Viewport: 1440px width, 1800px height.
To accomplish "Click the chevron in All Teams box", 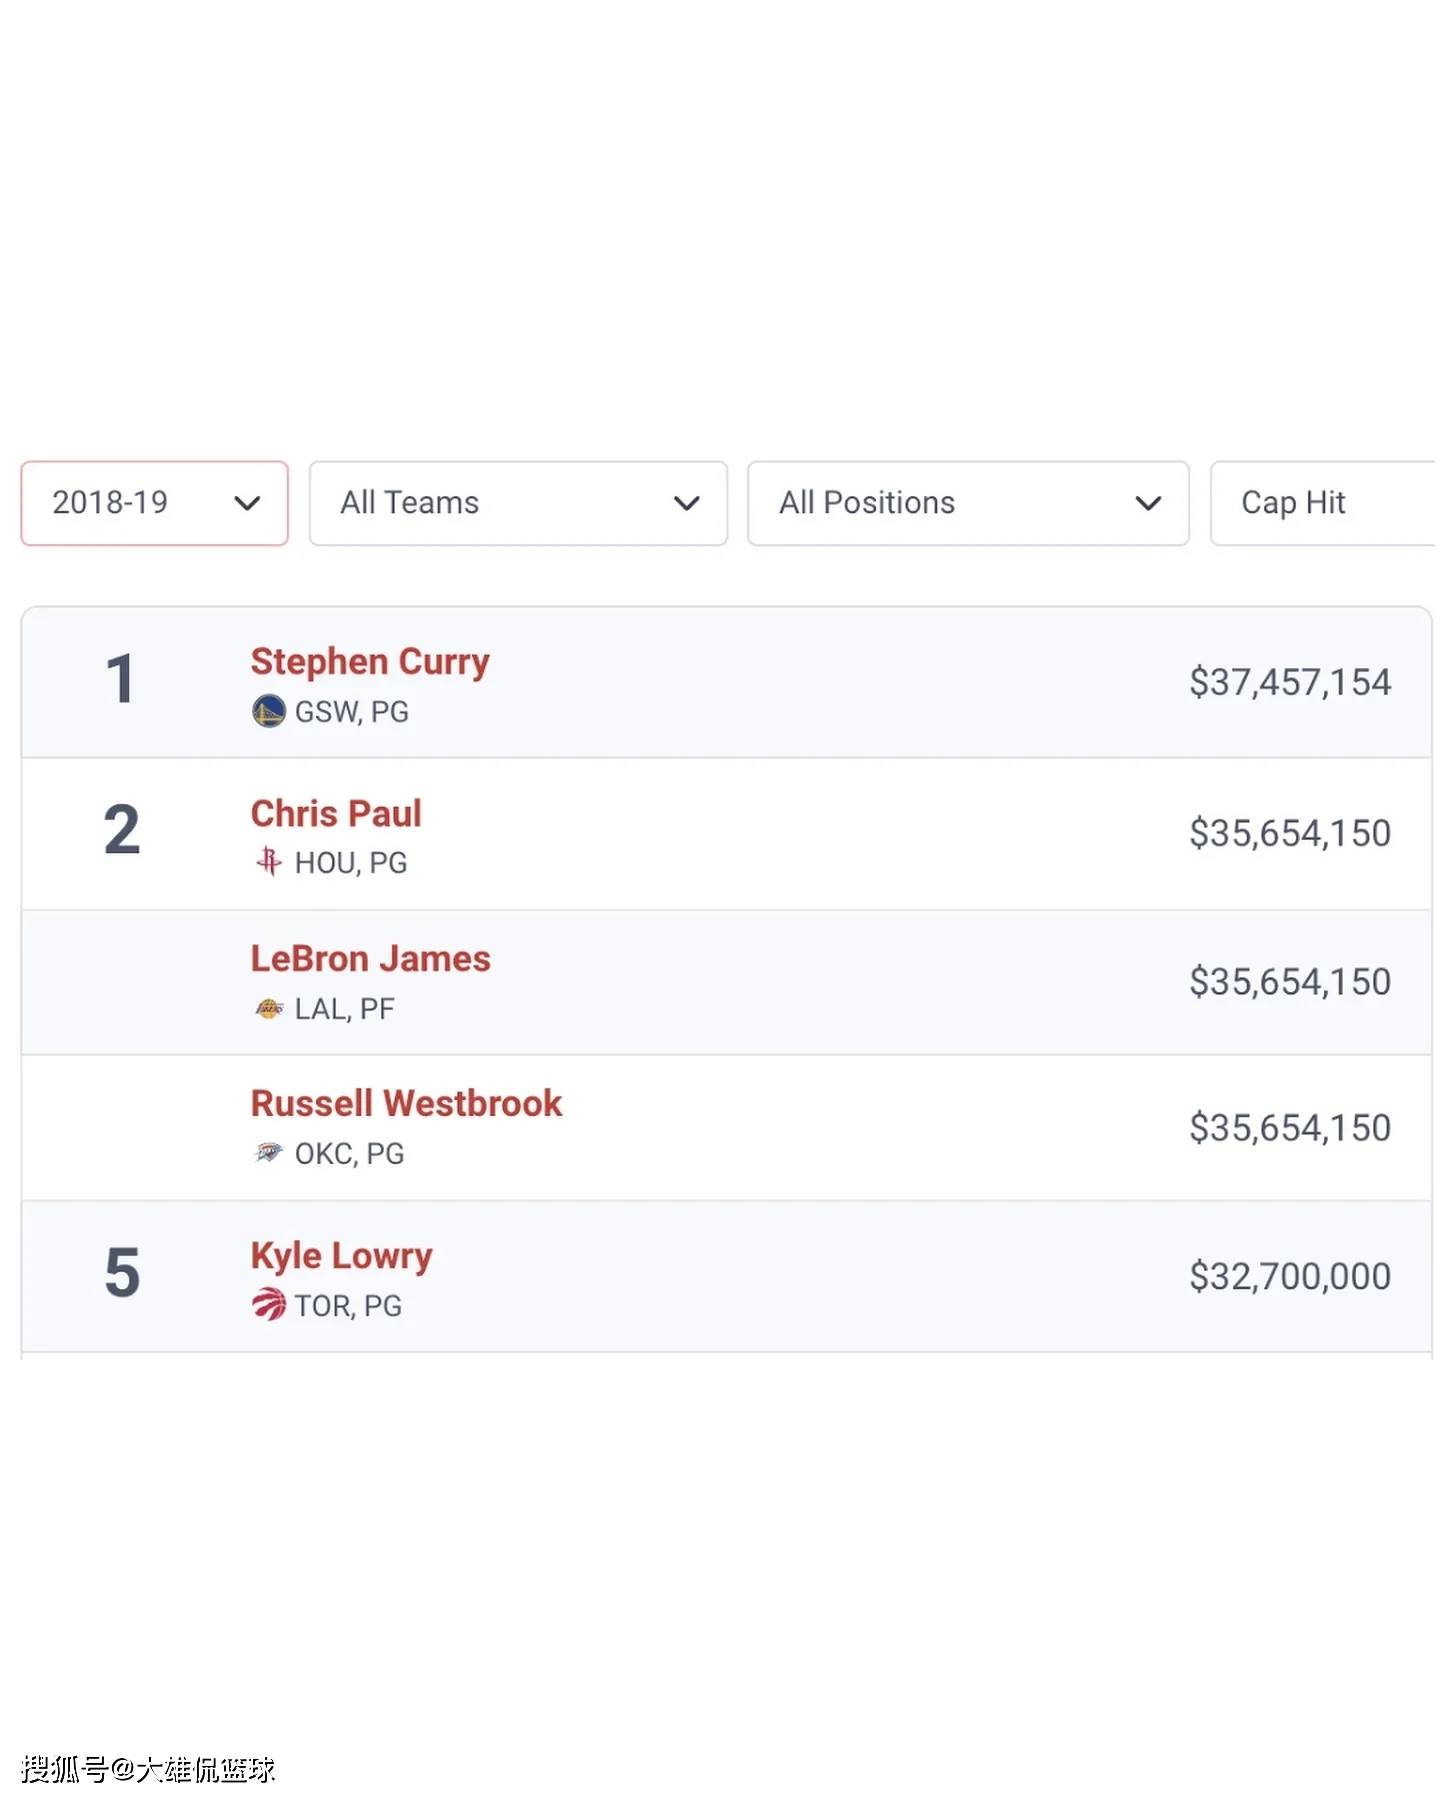I will (686, 503).
